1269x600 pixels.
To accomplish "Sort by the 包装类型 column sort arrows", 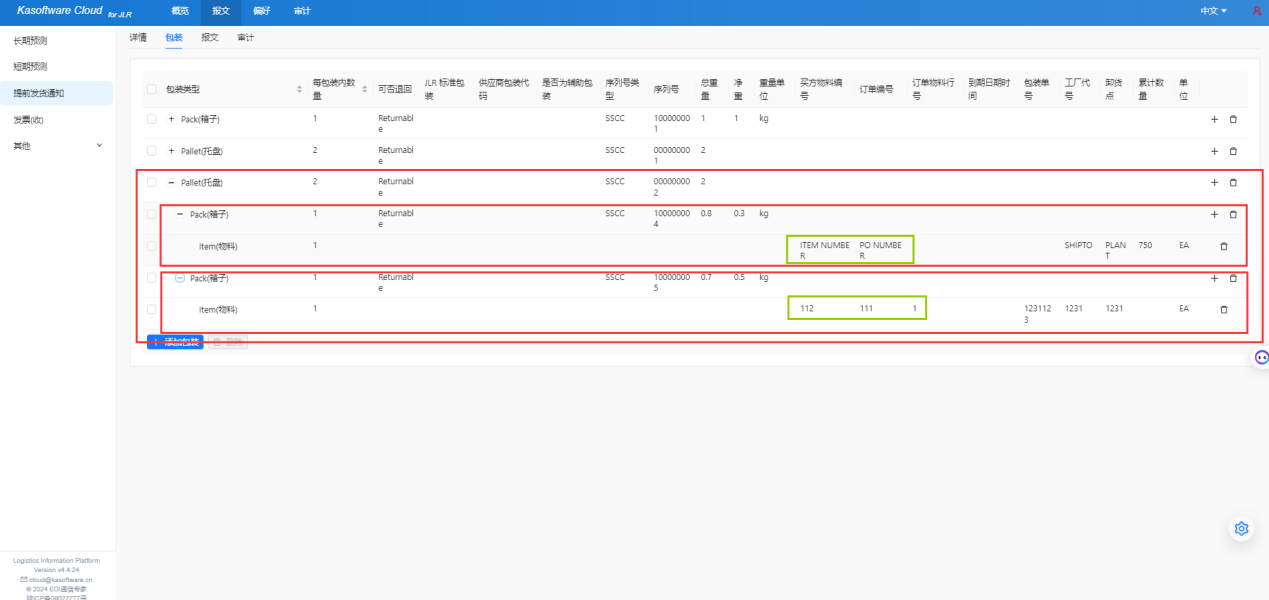I will coord(299,90).
